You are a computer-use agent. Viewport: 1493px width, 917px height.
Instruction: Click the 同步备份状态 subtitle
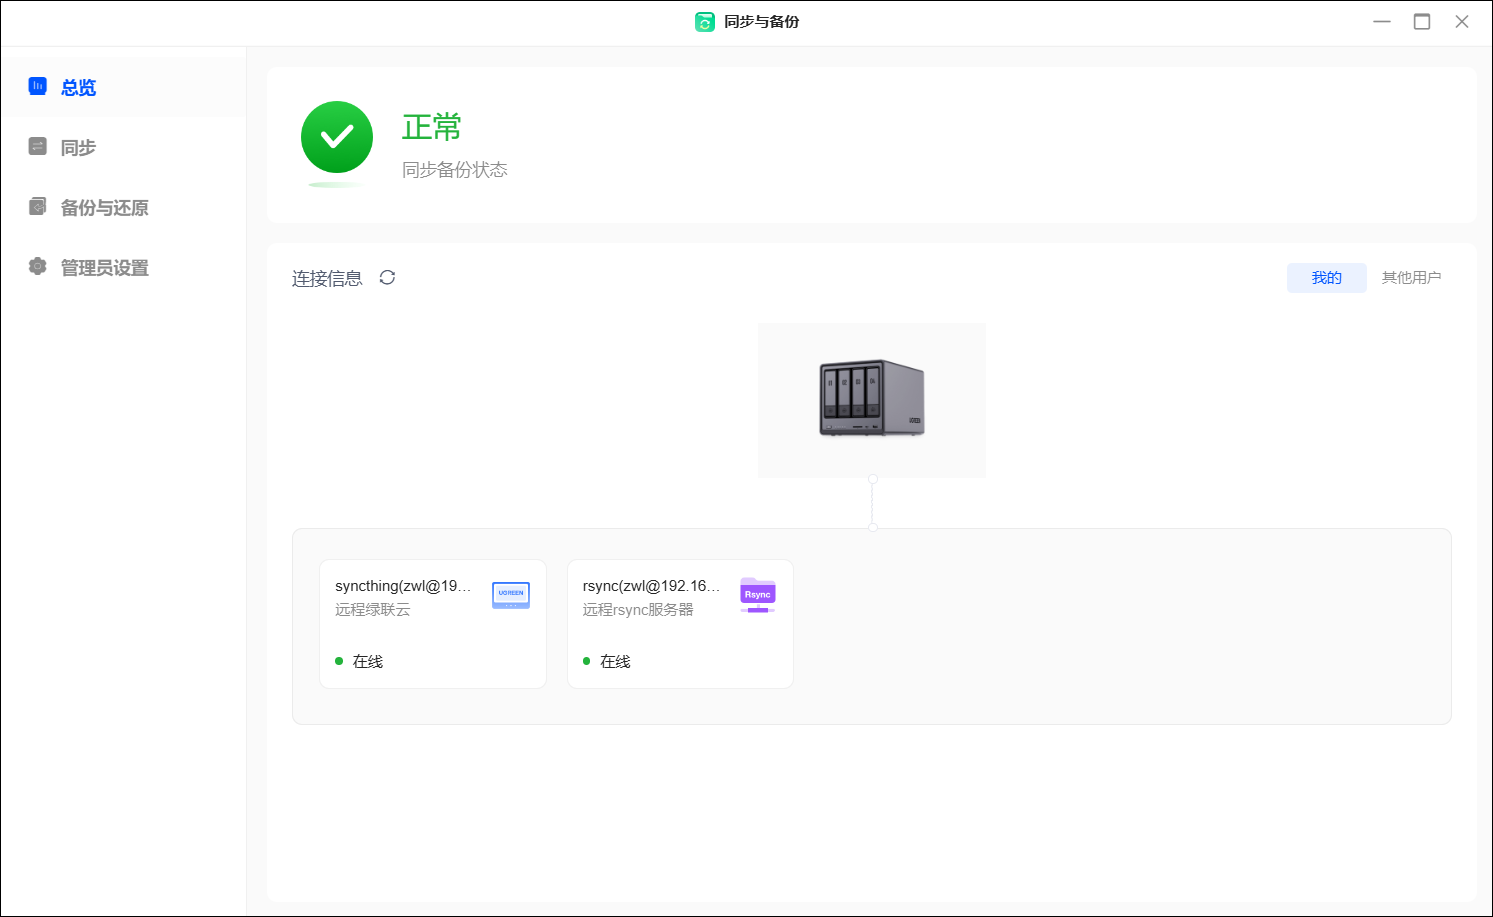pyautogui.click(x=455, y=170)
